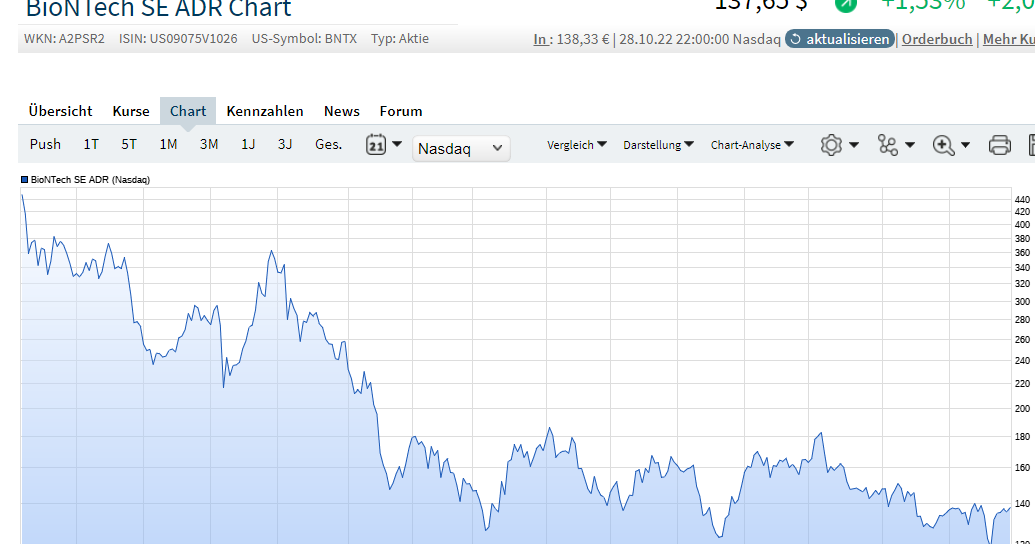The width and height of the screenshot is (1035, 544).
Task: Click the 200 price axis label
Action: (x=1022, y=409)
